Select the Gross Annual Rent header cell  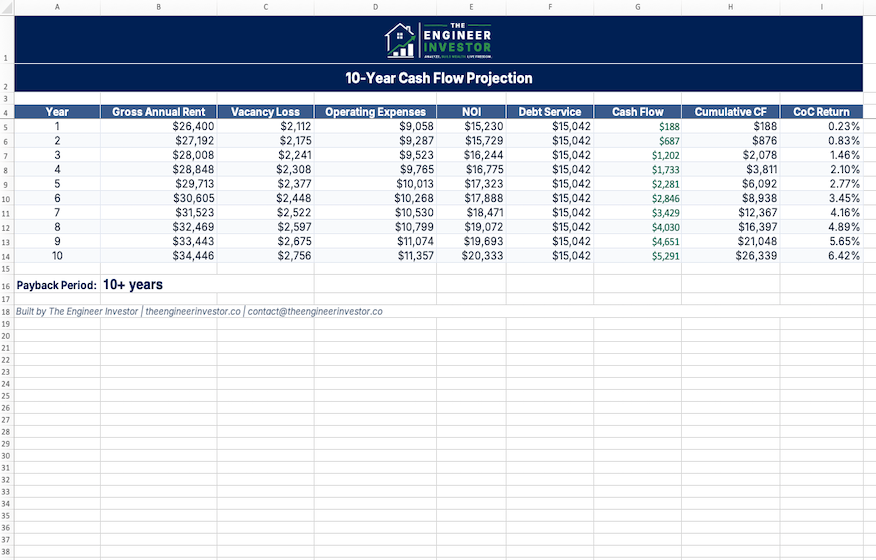tap(159, 112)
